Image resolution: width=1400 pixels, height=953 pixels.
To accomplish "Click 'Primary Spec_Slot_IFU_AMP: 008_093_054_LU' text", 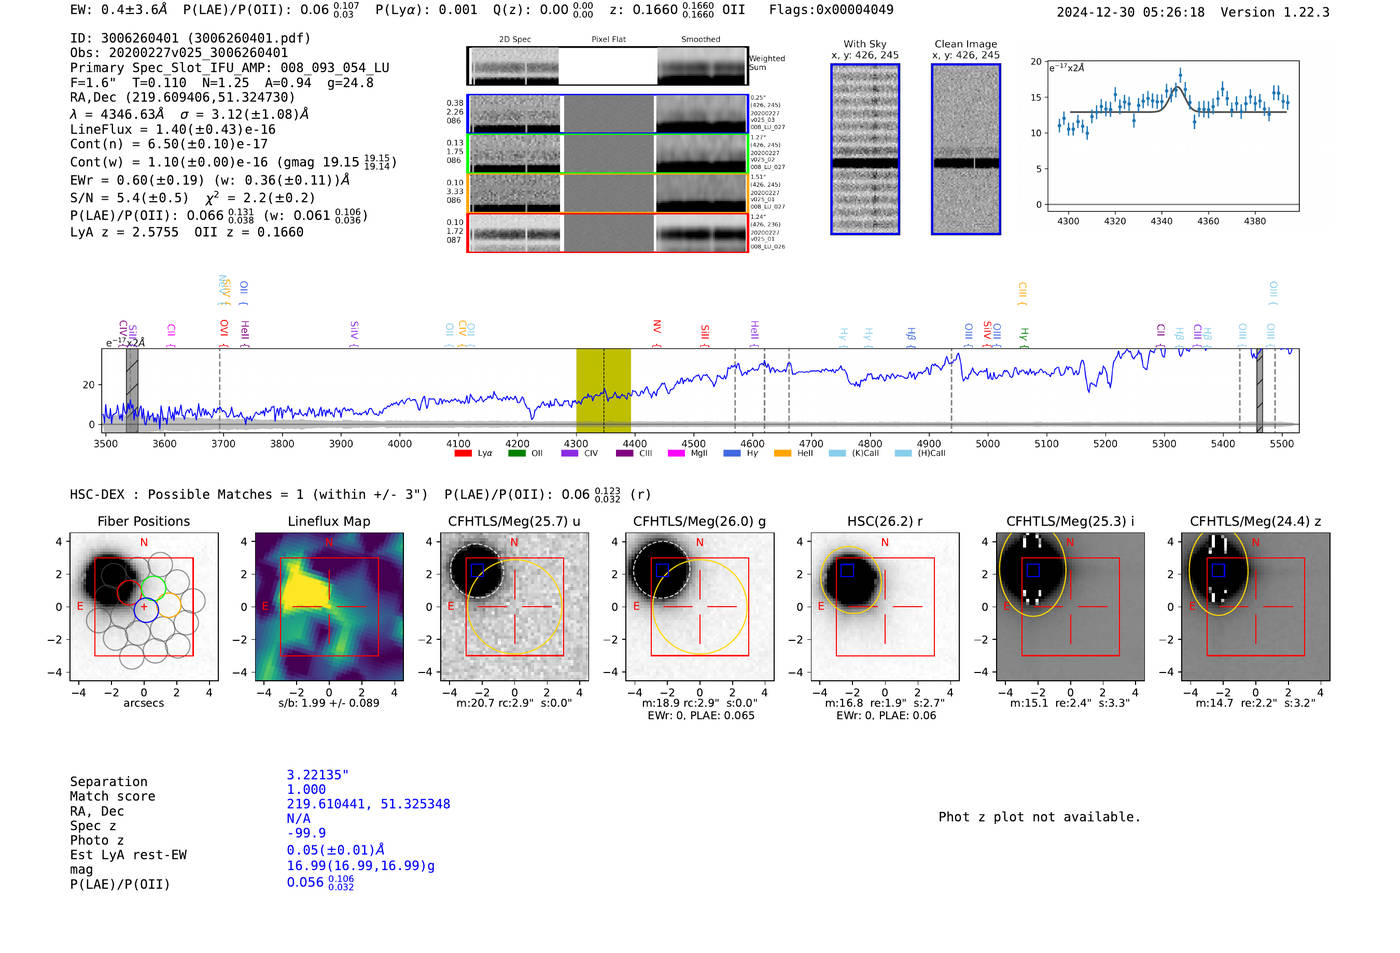I will coord(230,68).
